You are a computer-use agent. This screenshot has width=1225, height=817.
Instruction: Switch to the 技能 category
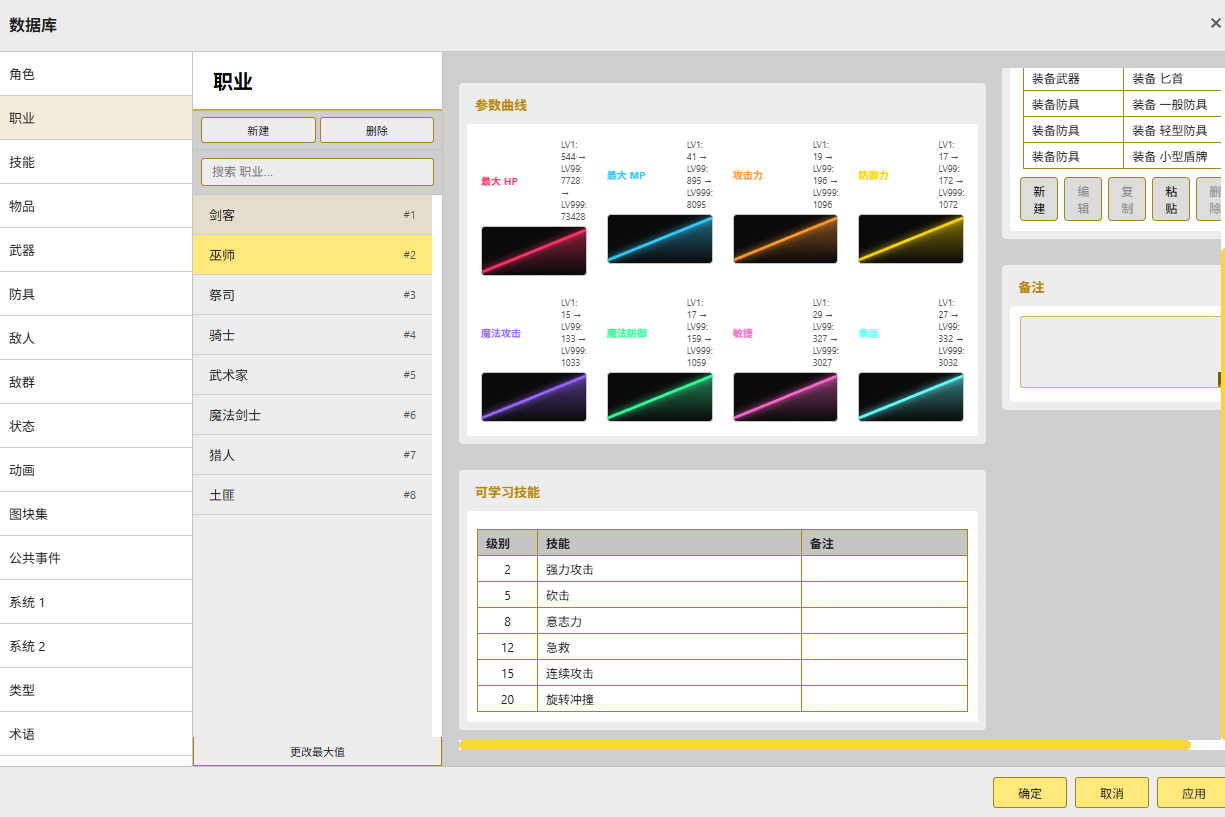[96, 162]
